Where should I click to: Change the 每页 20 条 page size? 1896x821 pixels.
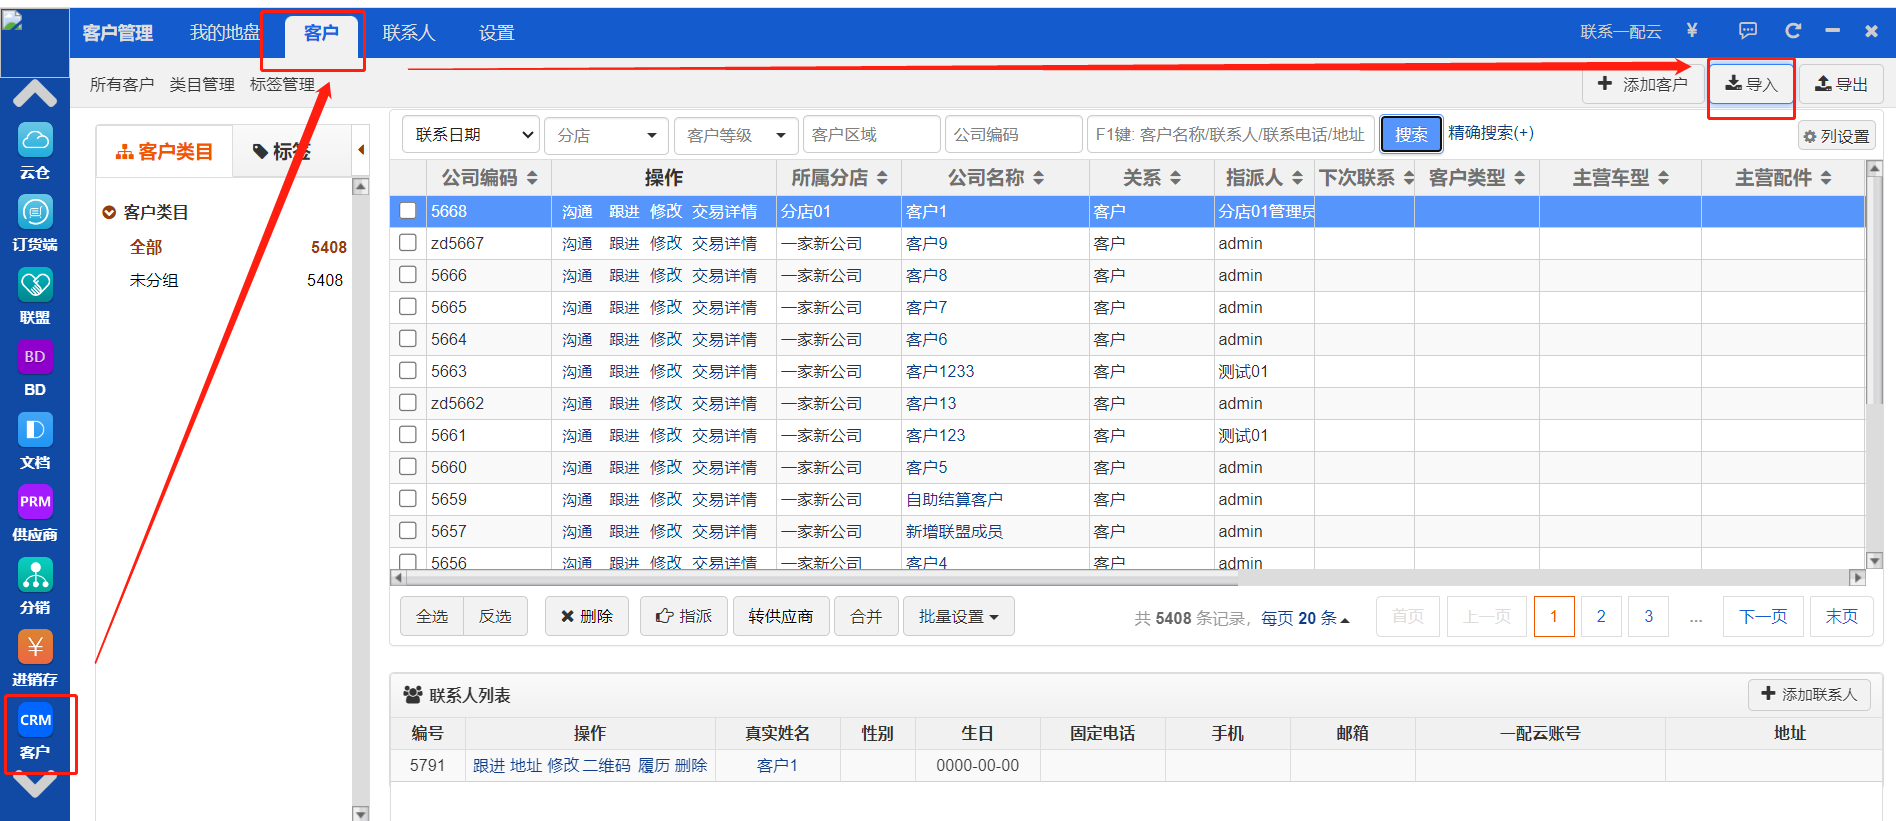pos(1305,618)
